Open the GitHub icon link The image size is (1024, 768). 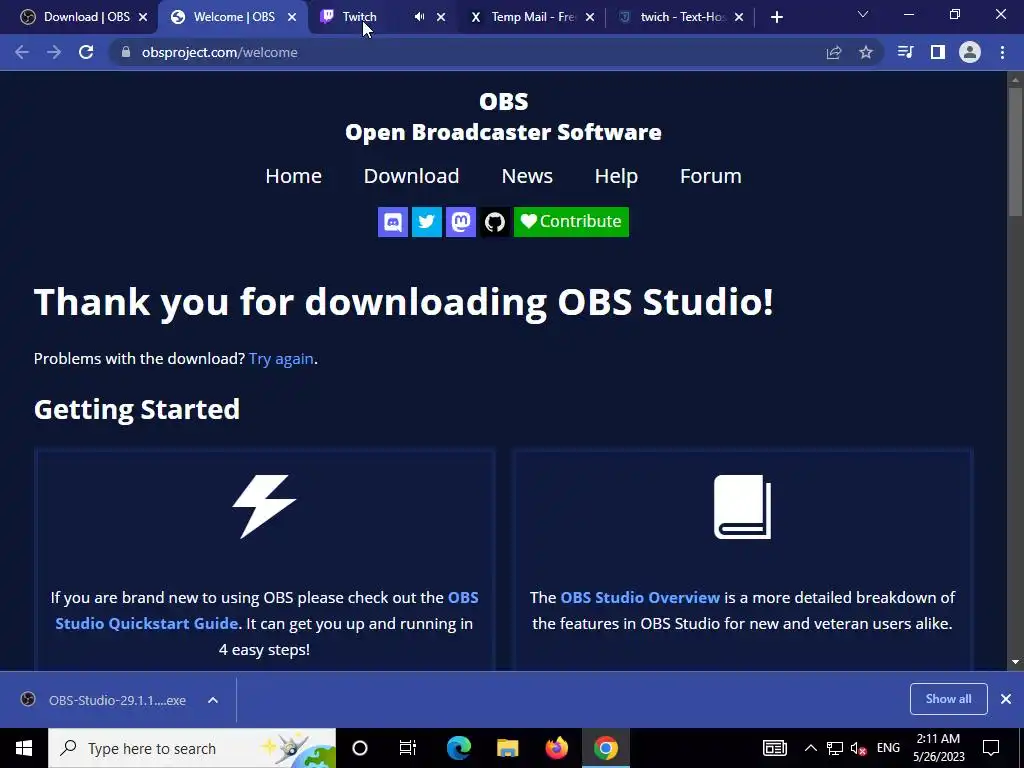(494, 222)
